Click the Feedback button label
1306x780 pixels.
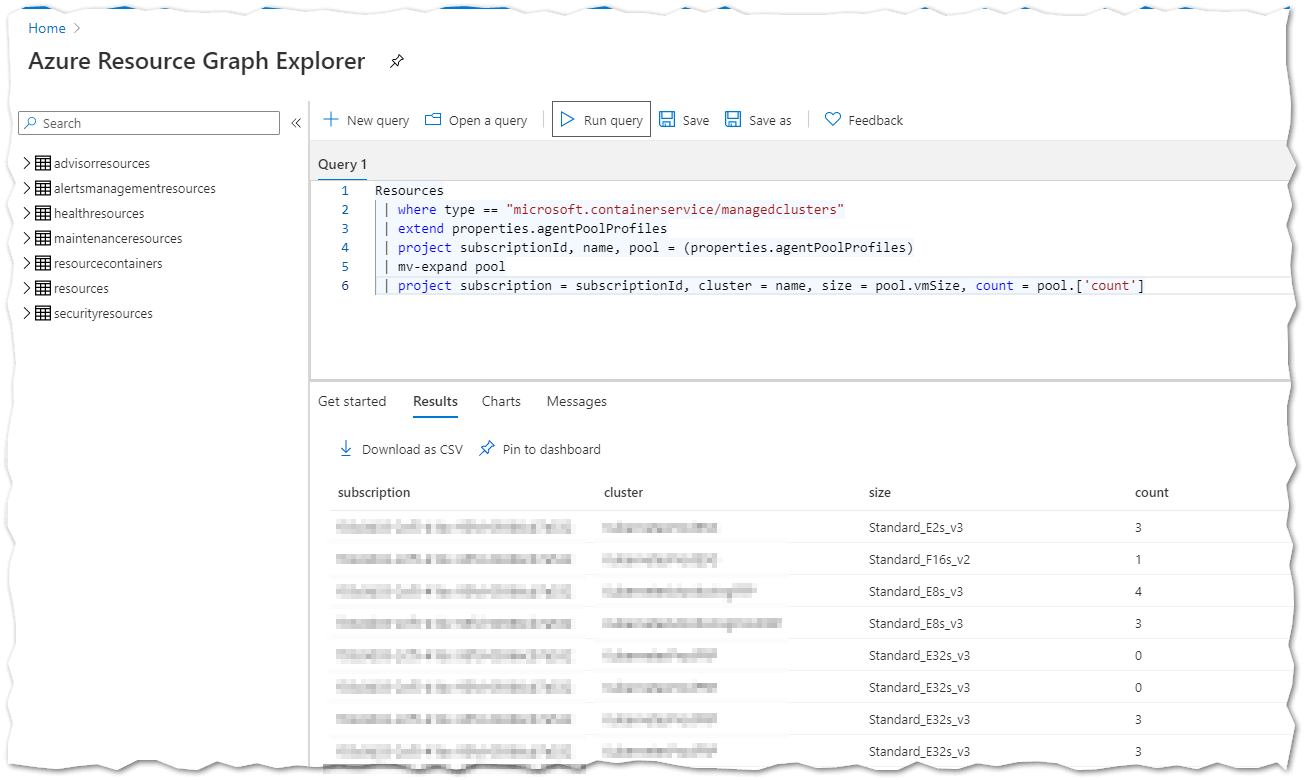[x=875, y=120]
